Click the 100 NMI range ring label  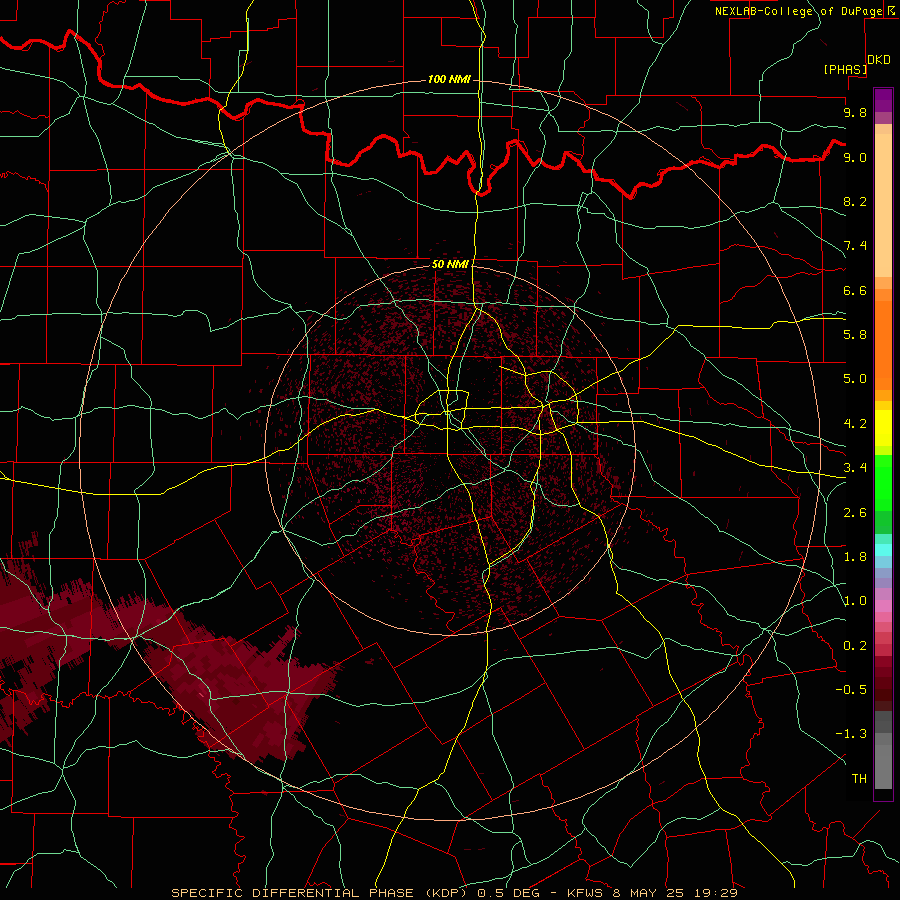tap(449, 79)
